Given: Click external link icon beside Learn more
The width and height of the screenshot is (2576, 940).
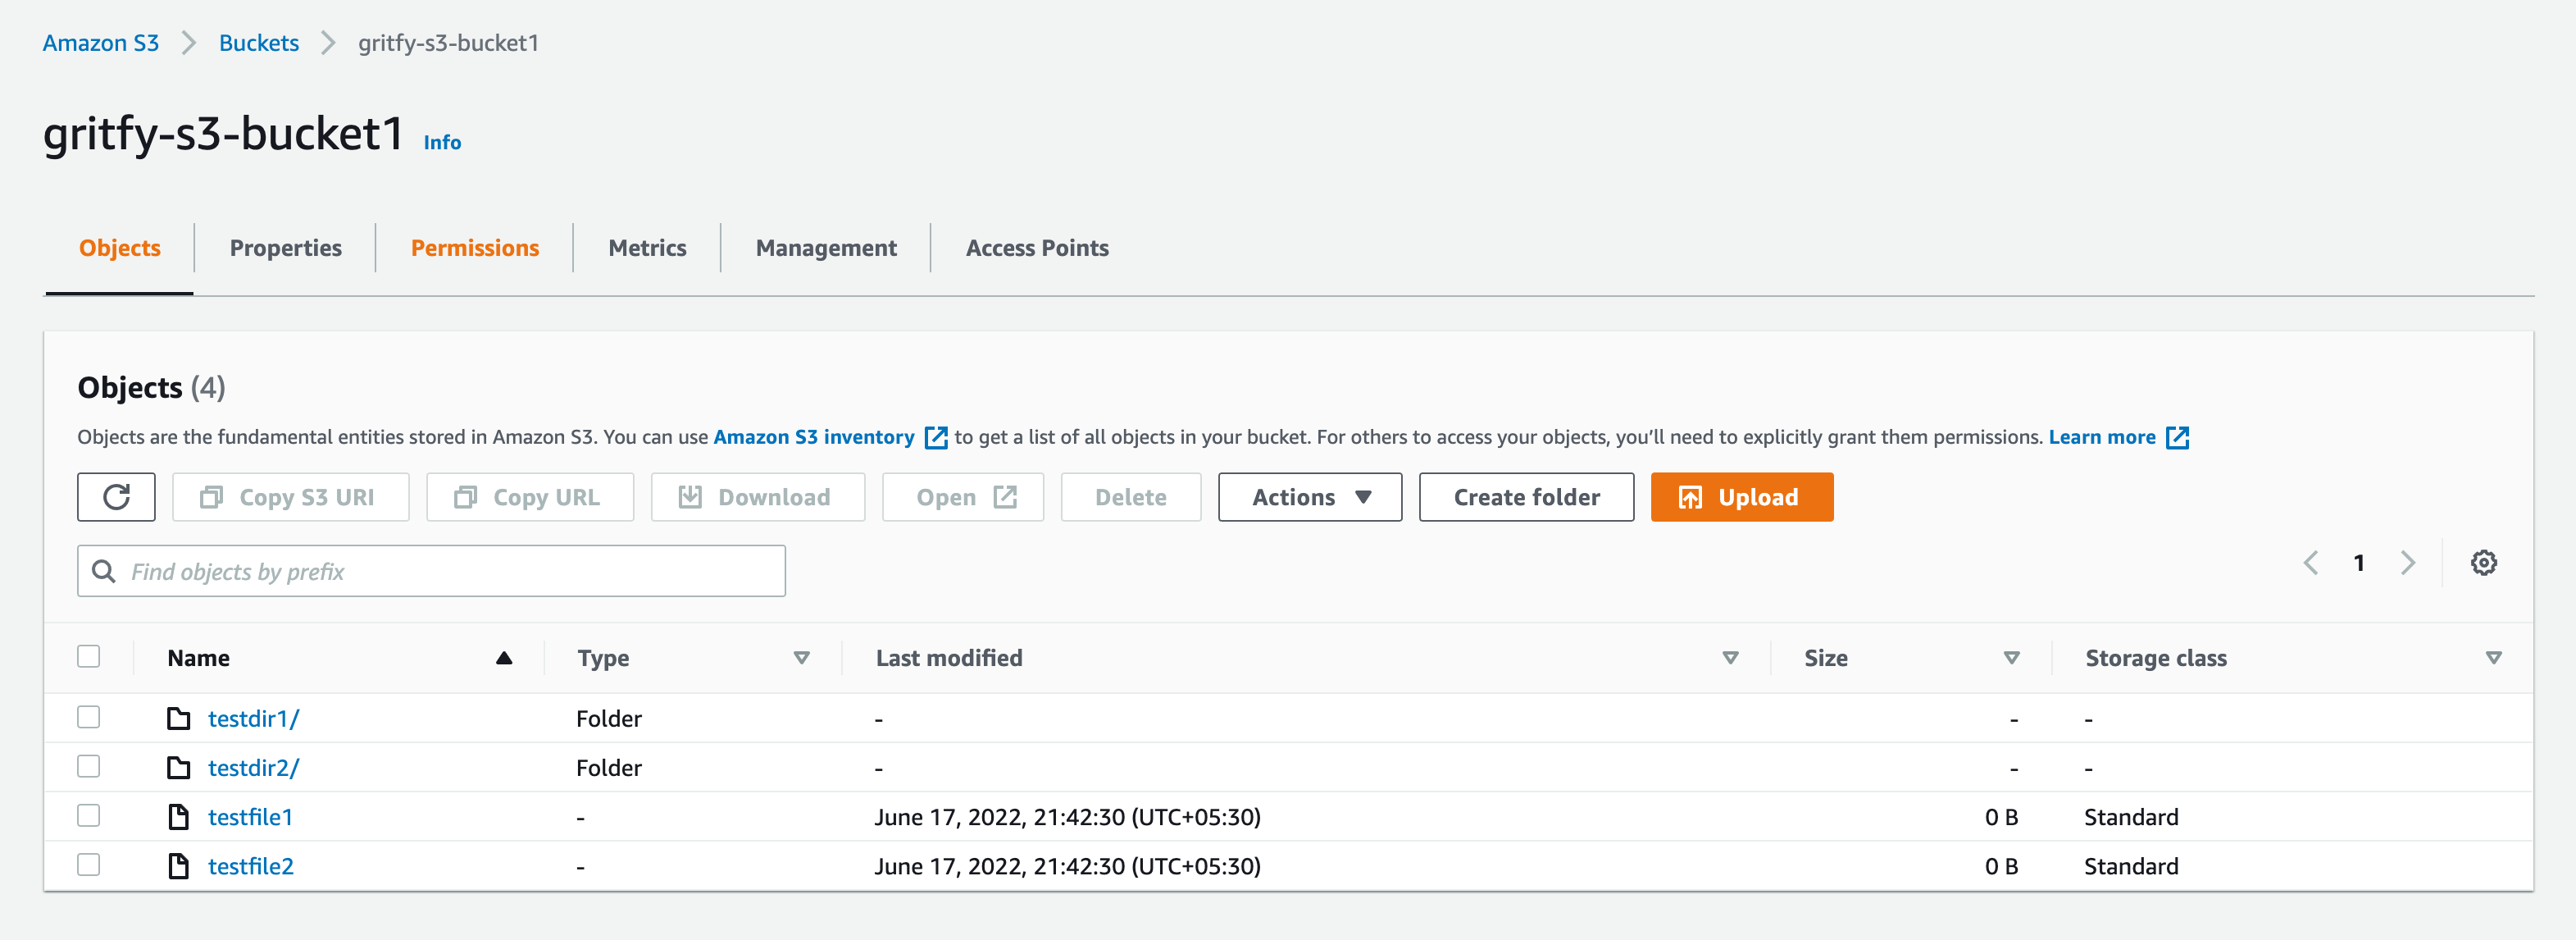Looking at the screenshot, I should coord(2177,438).
